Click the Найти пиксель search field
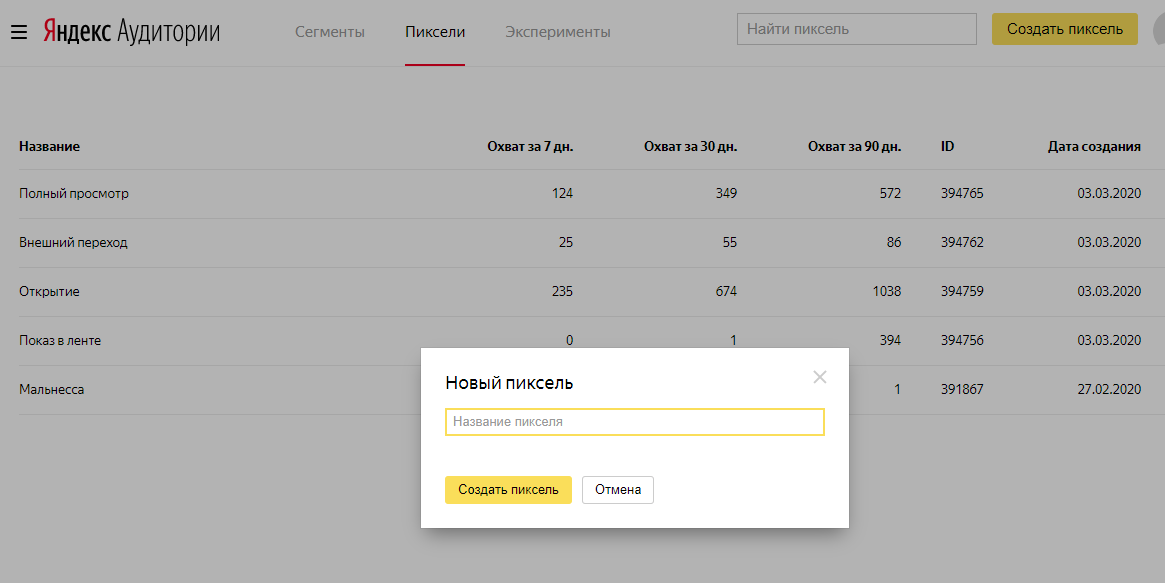The width and height of the screenshot is (1165, 583). pyautogui.click(x=856, y=29)
